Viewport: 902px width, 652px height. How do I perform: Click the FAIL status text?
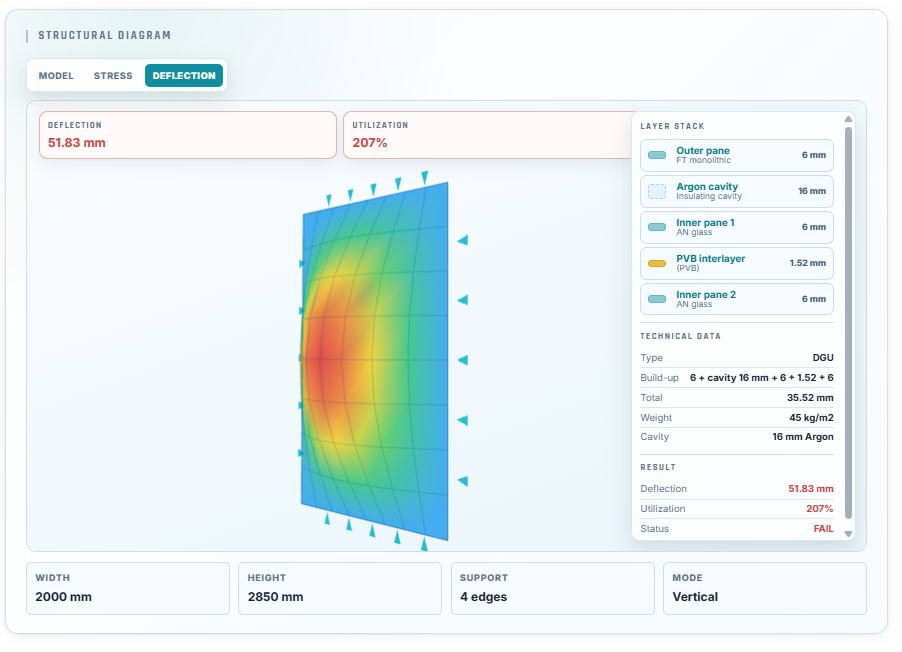[823, 529]
